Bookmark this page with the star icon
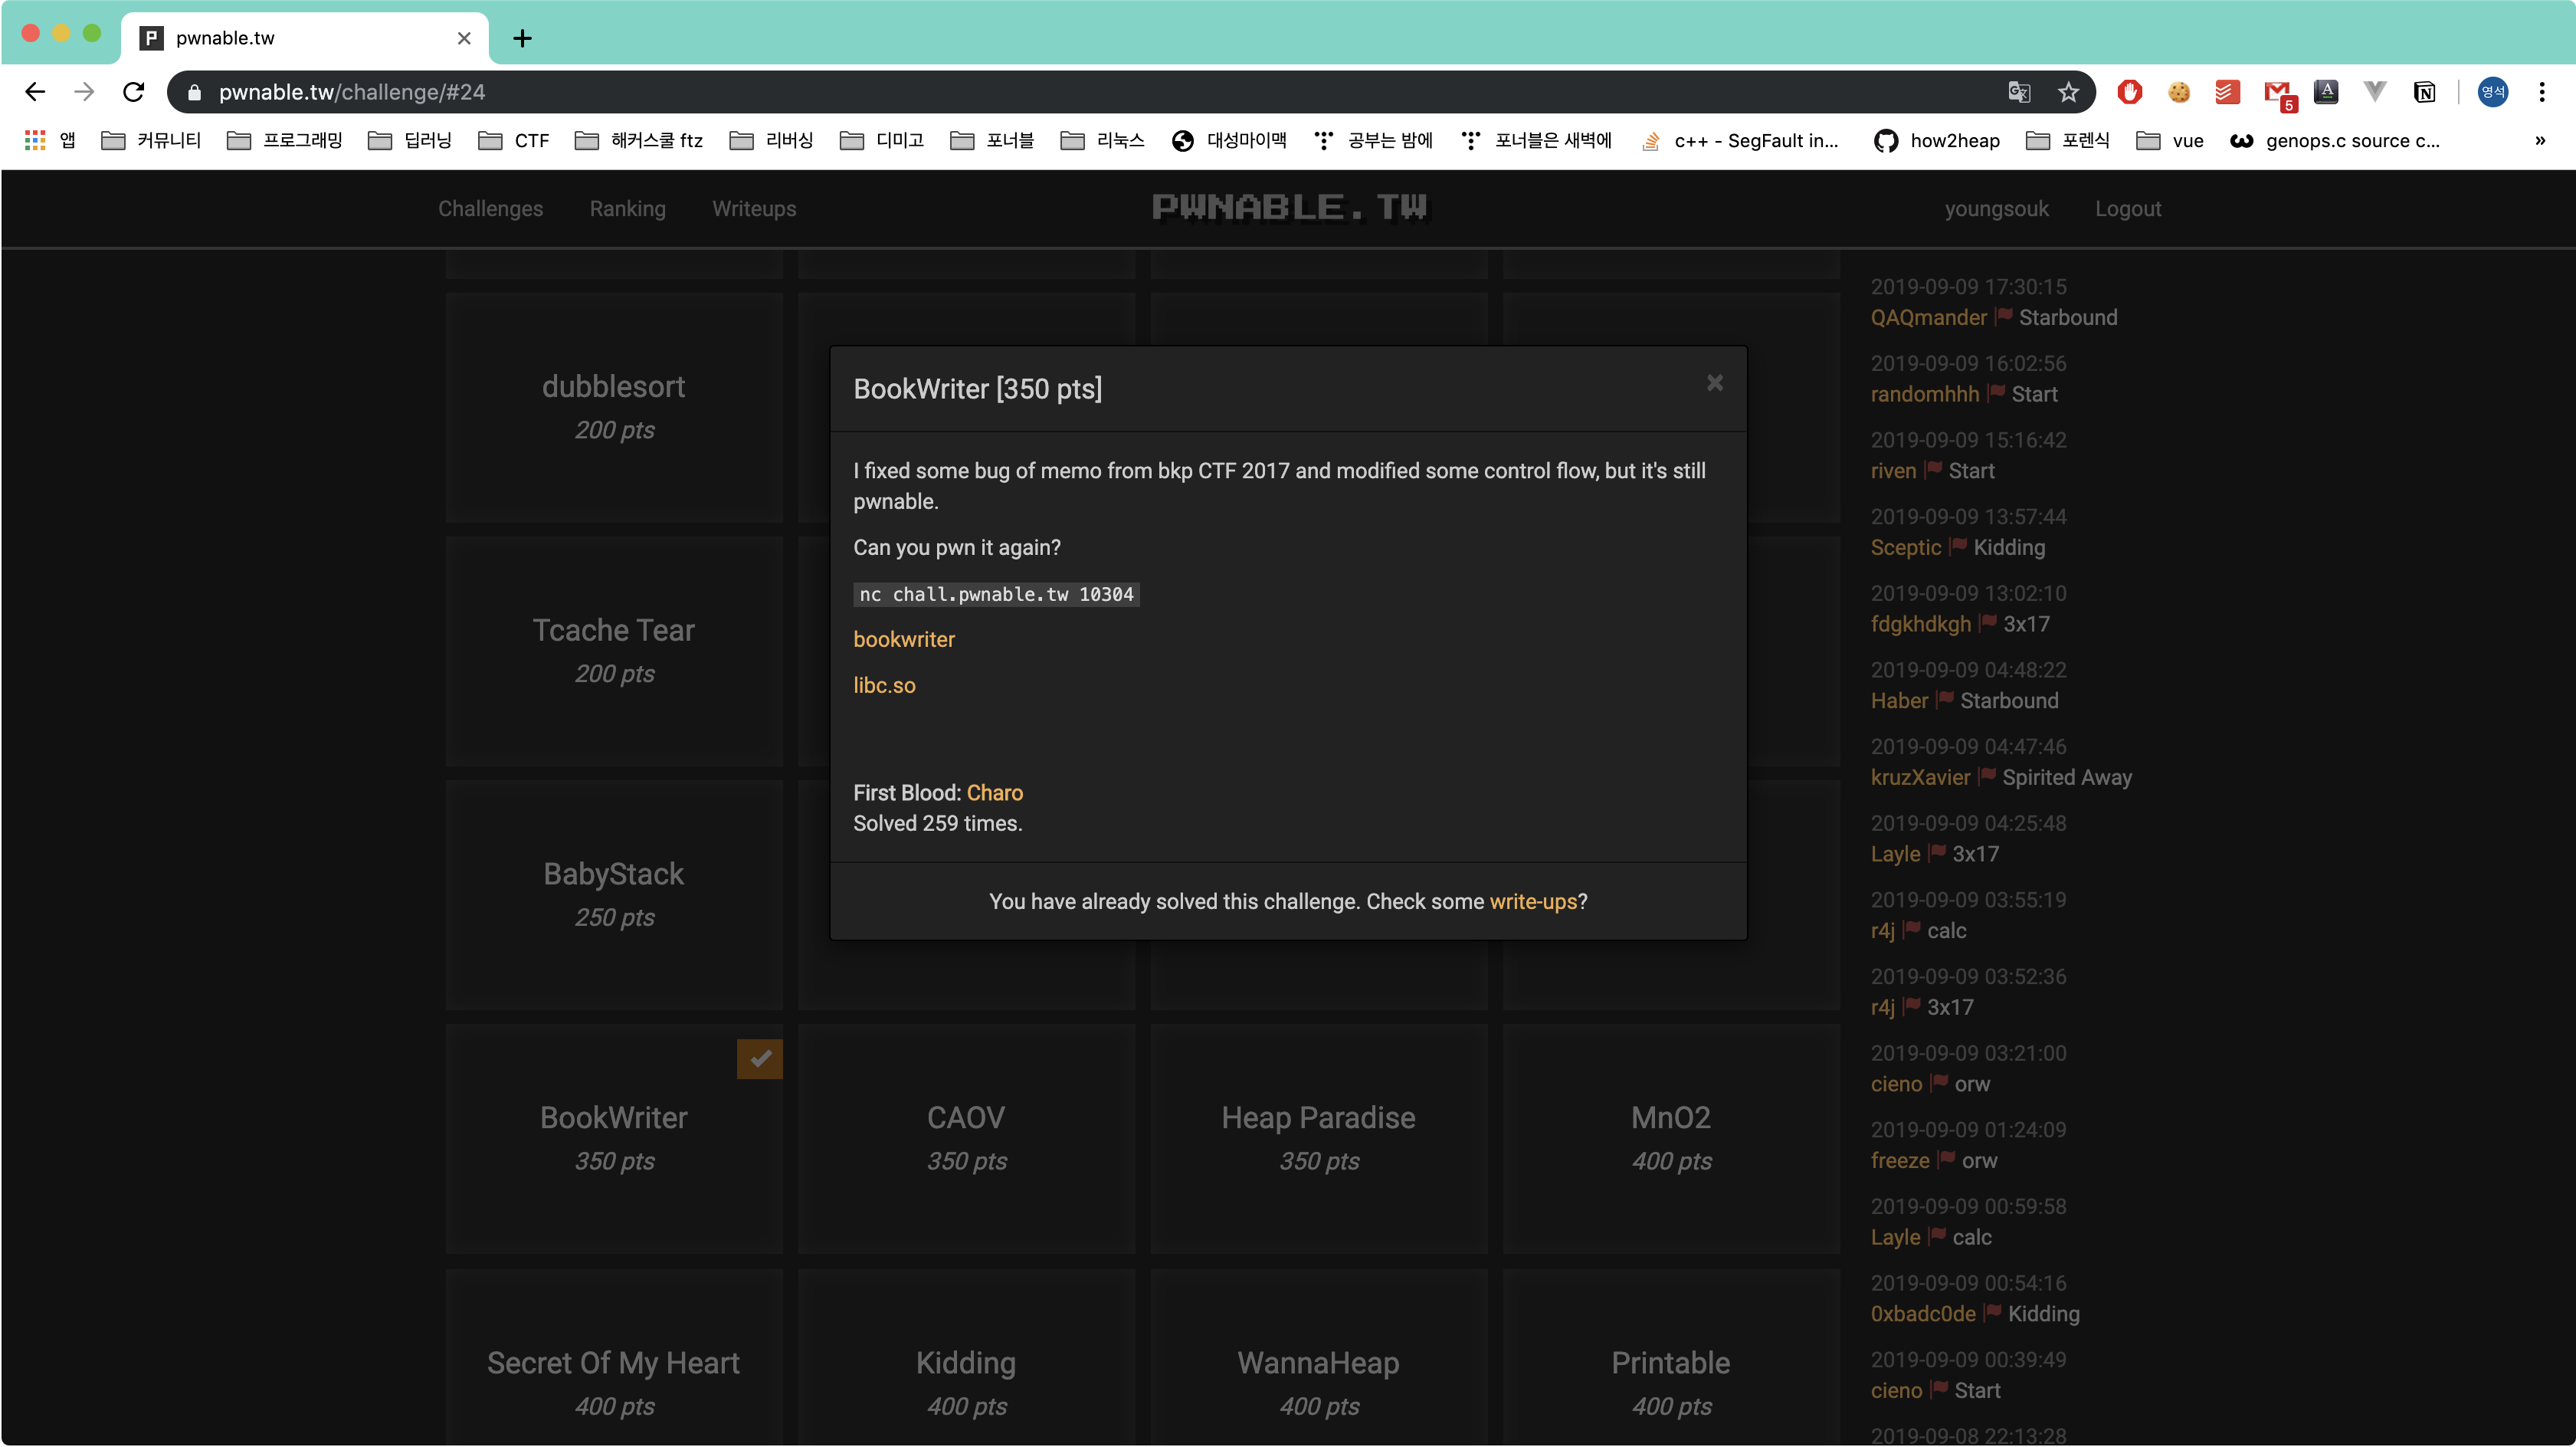Image resolution: width=2576 pixels, height=1447 pixels. (2068, 92)
